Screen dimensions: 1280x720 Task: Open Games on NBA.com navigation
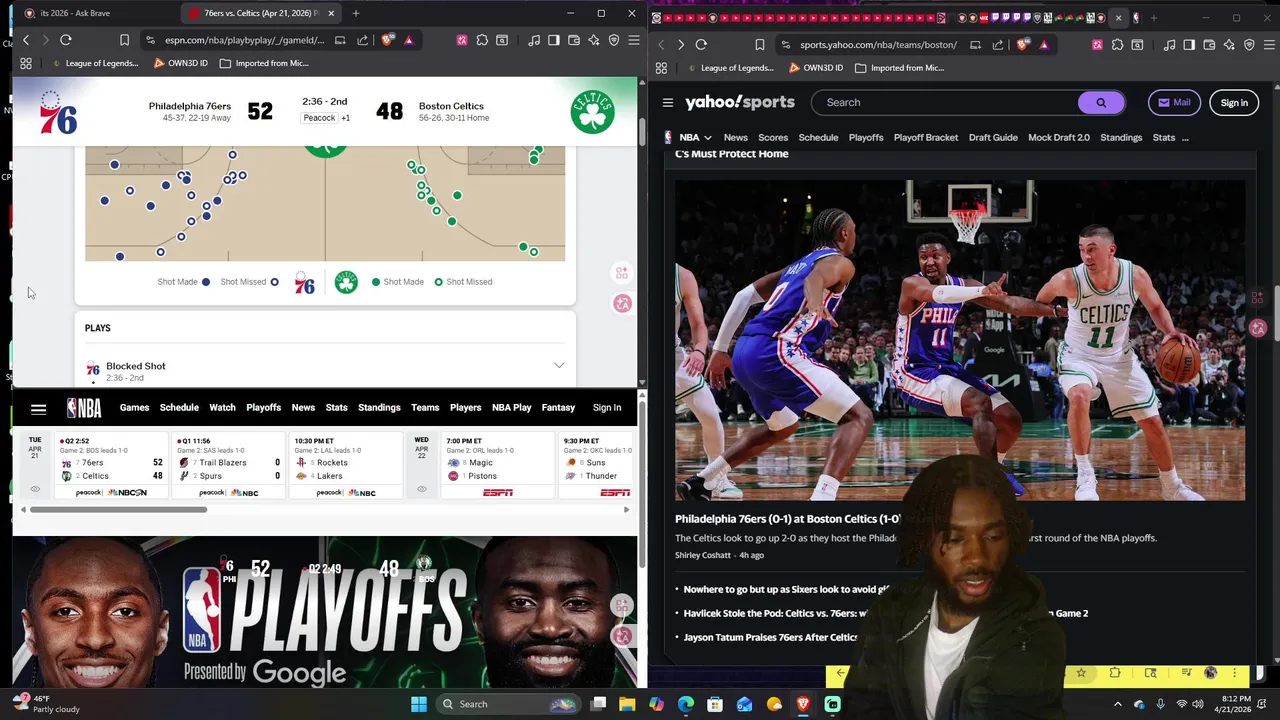tap(134, 408)
